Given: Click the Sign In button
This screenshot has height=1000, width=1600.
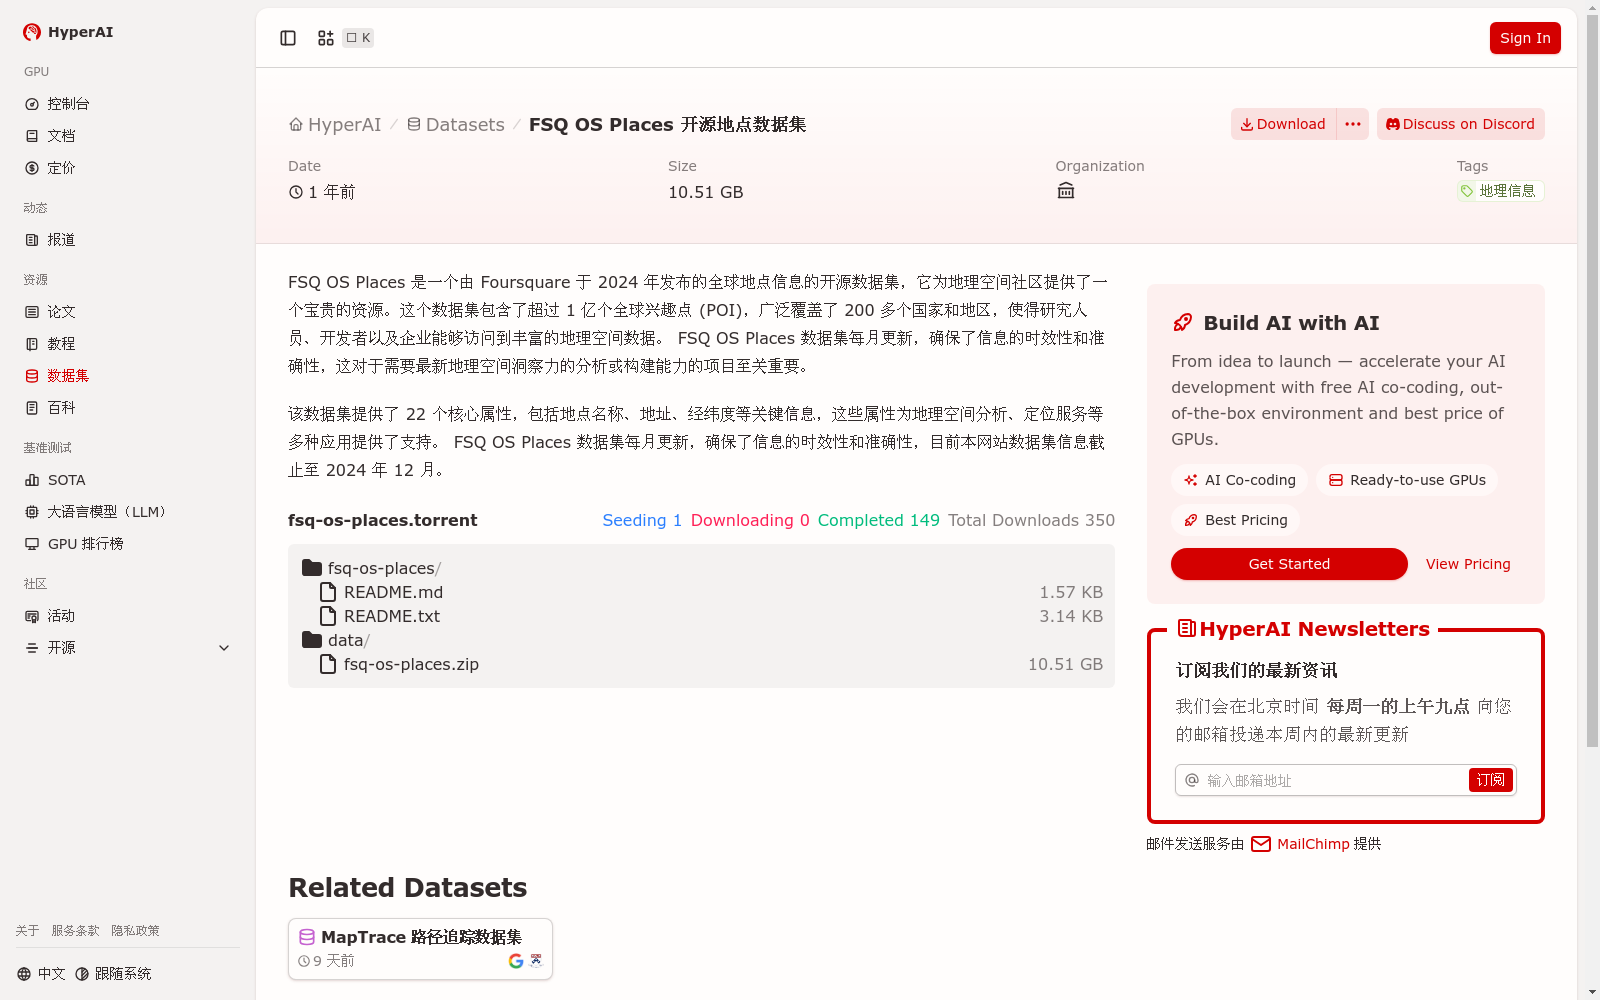Looking at the screenshot, I should point(1525,38).
